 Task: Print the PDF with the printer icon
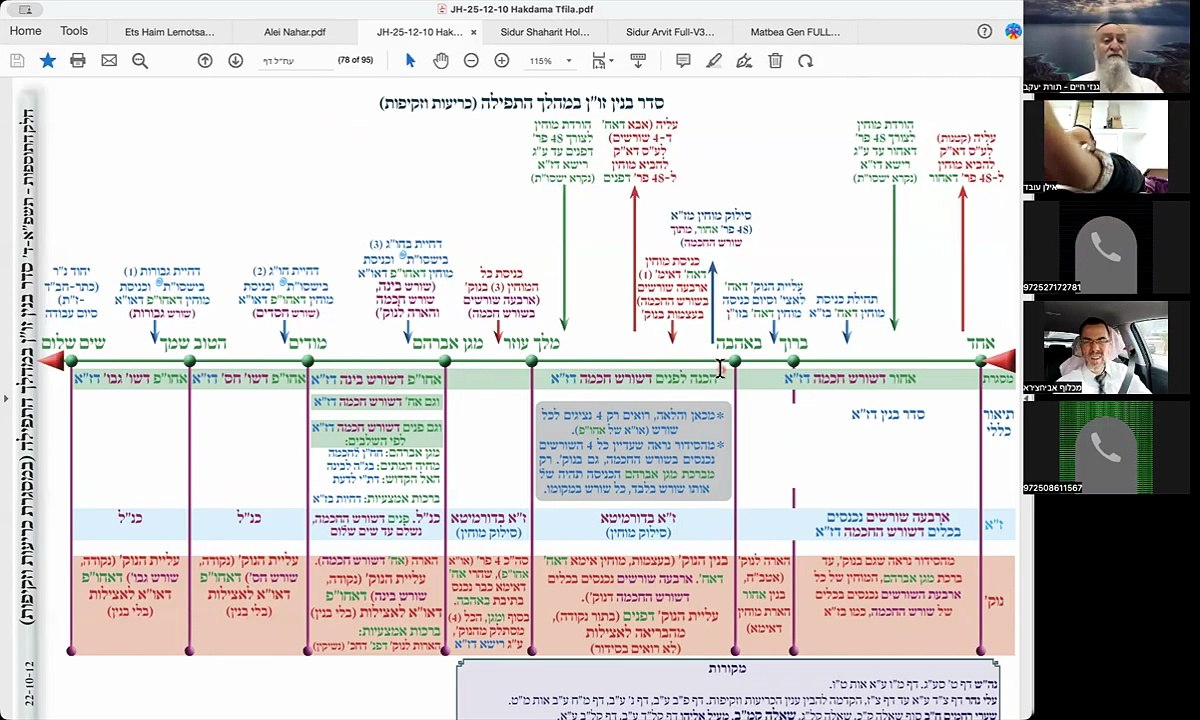click(78, 61)
